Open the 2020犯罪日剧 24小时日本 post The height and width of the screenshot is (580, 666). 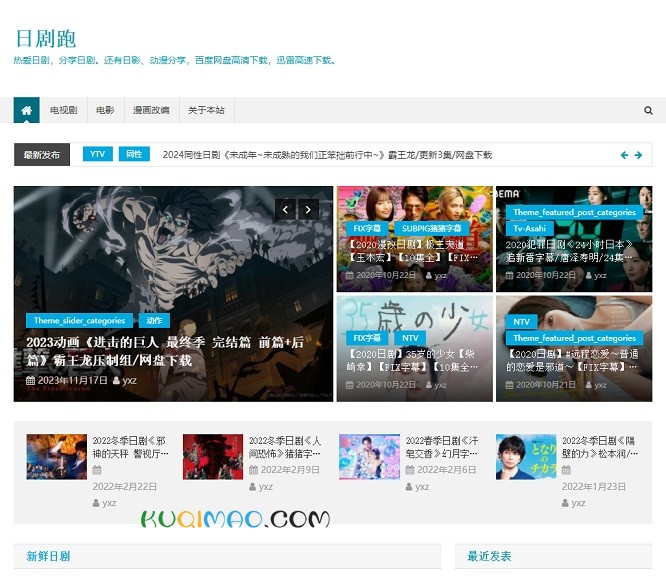tap(569, 251)
